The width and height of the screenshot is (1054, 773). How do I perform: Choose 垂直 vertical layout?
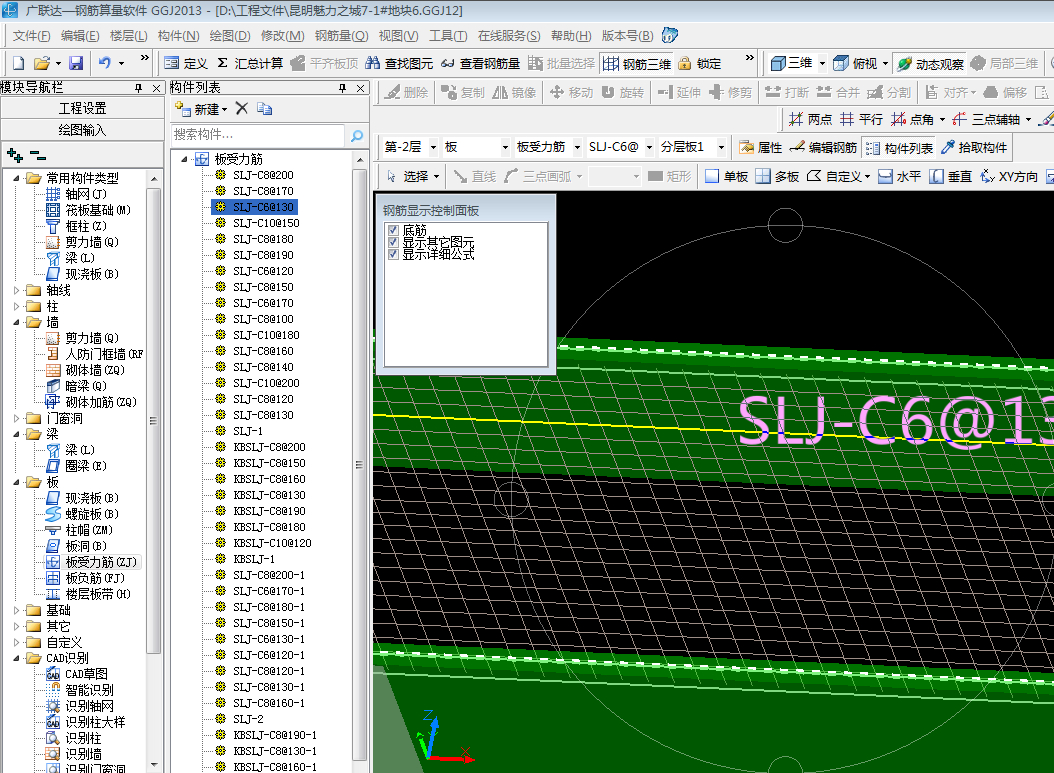click(x=950, y=176)
